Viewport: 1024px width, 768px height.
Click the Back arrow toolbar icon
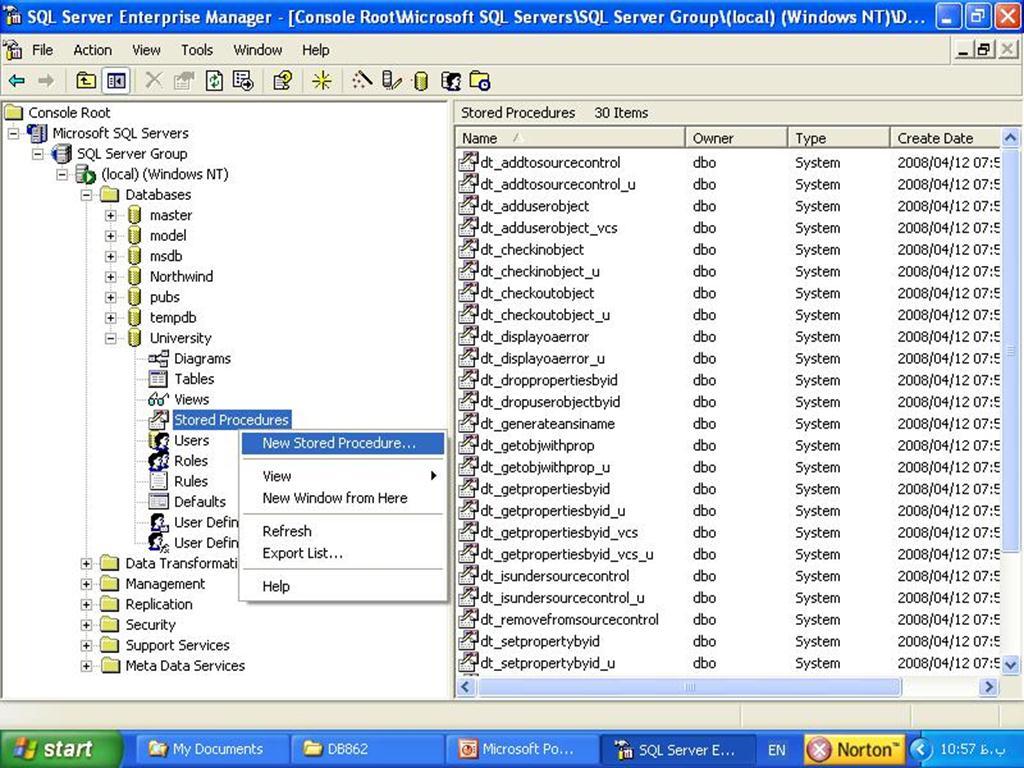(17, 81)
